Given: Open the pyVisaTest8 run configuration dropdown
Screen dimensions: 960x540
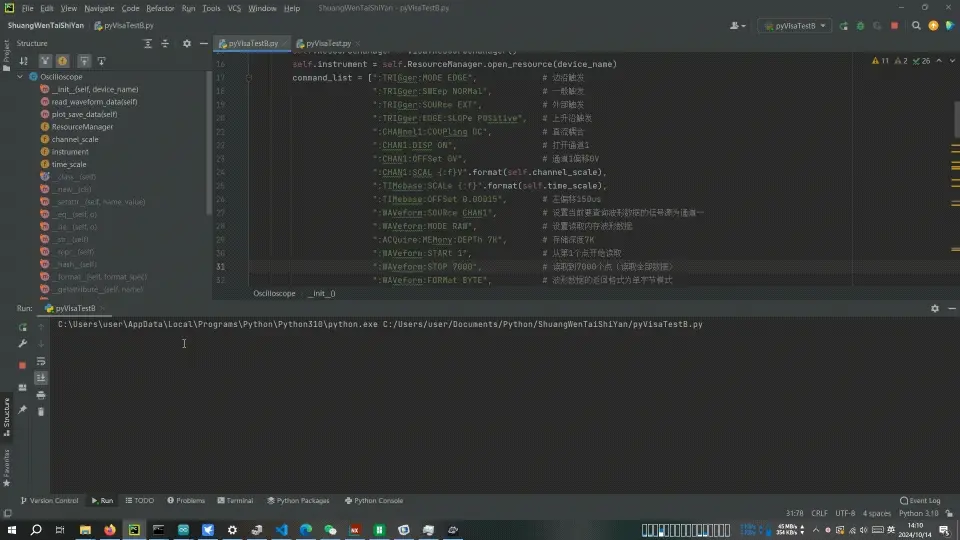Looking at the screenshot, I should tap(795, 26).
